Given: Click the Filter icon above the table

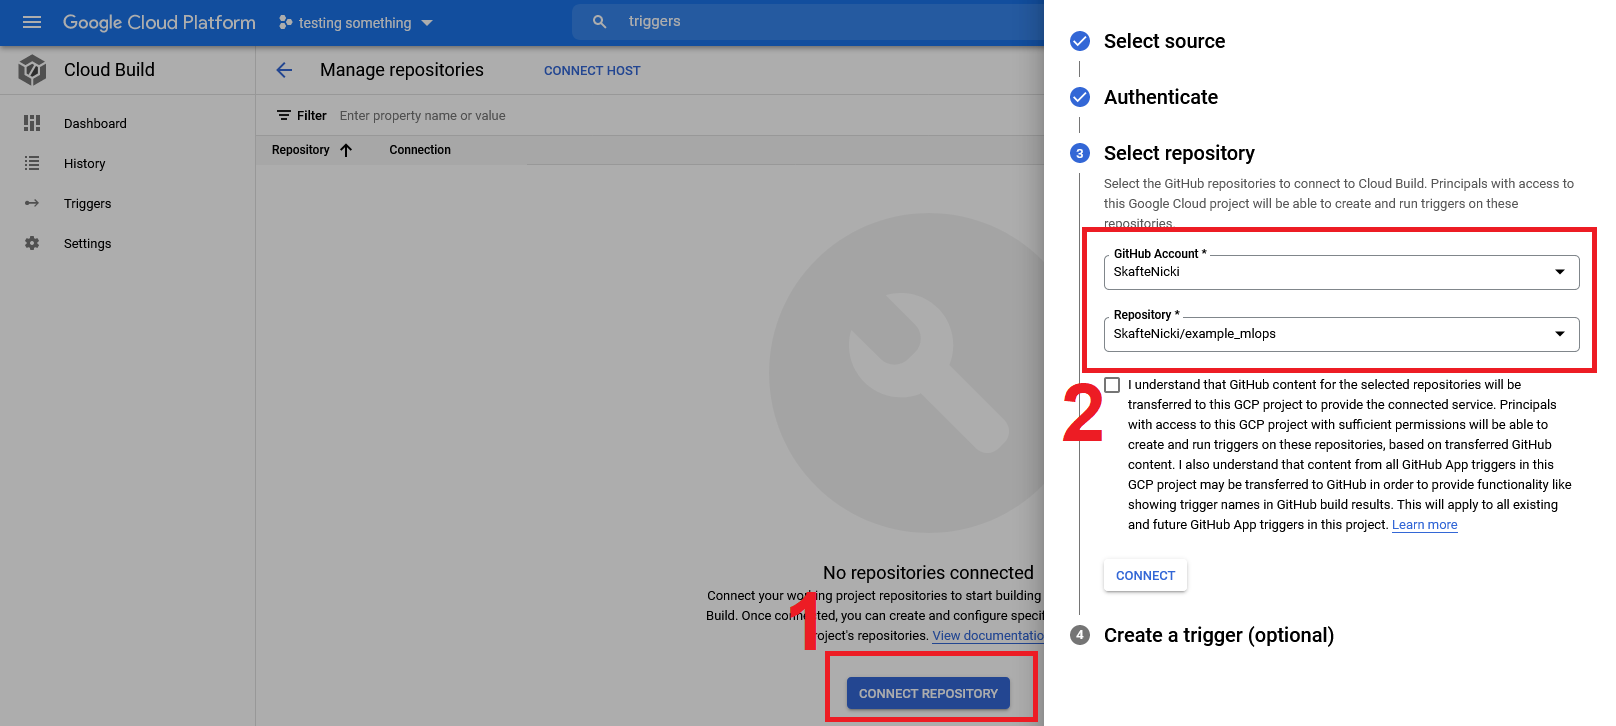Looking at the screenshot, I should coord(284,116).
